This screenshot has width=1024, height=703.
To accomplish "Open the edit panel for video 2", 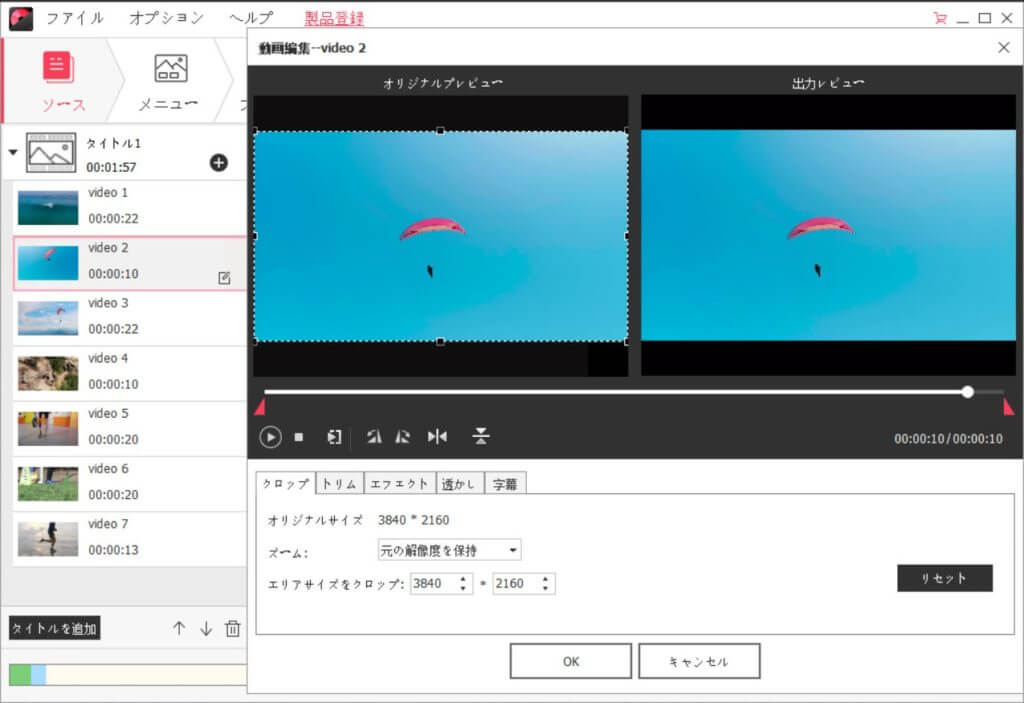I will click(x=225, y=277).
